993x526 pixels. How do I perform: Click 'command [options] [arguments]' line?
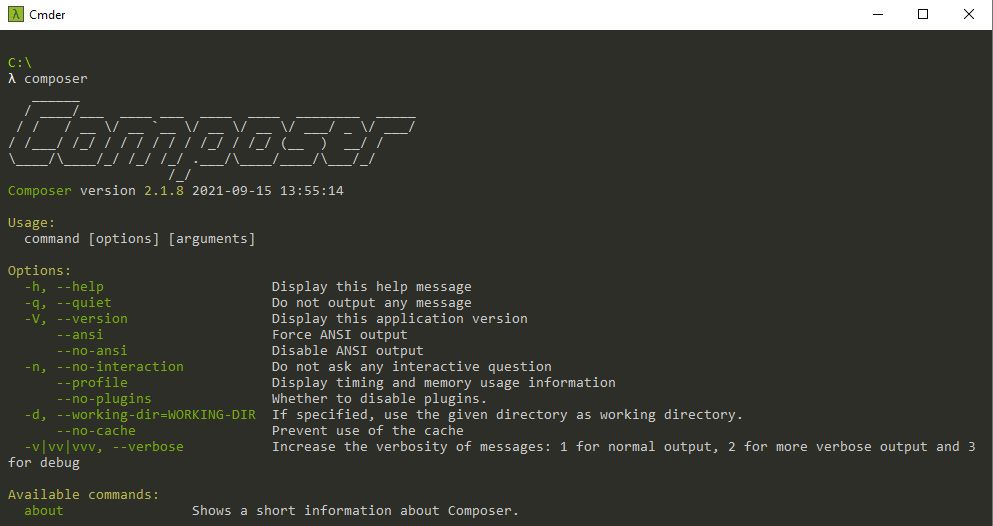point(139,239)
